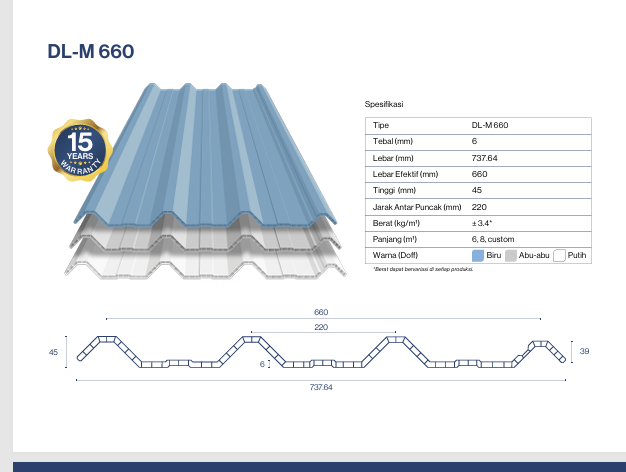Click the Berat (kg/m¹) label
The image size is (626, 472).
[396, 223]
